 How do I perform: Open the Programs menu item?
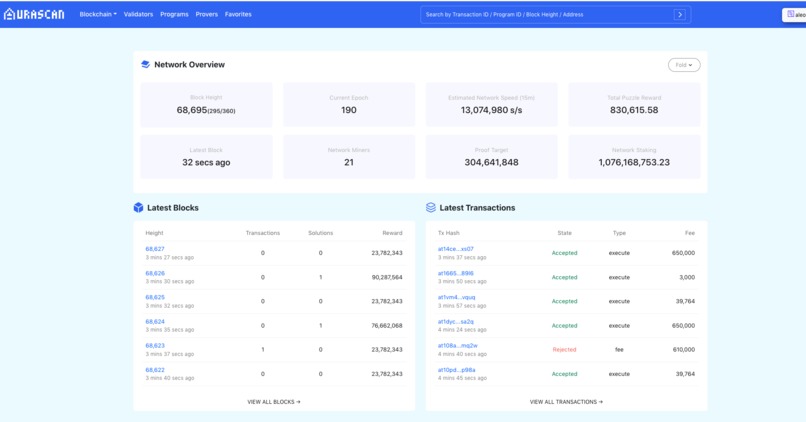tap(174, 14)
